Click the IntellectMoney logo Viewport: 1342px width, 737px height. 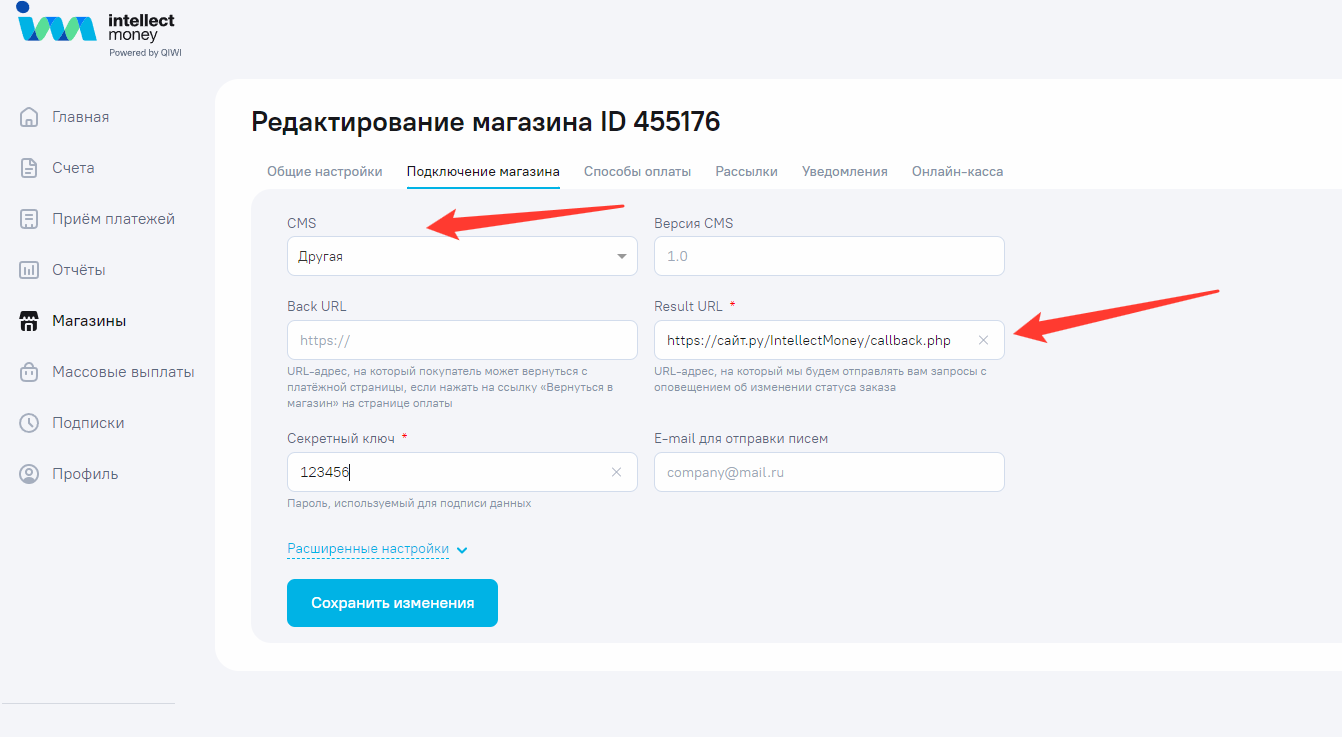(96, 30)
